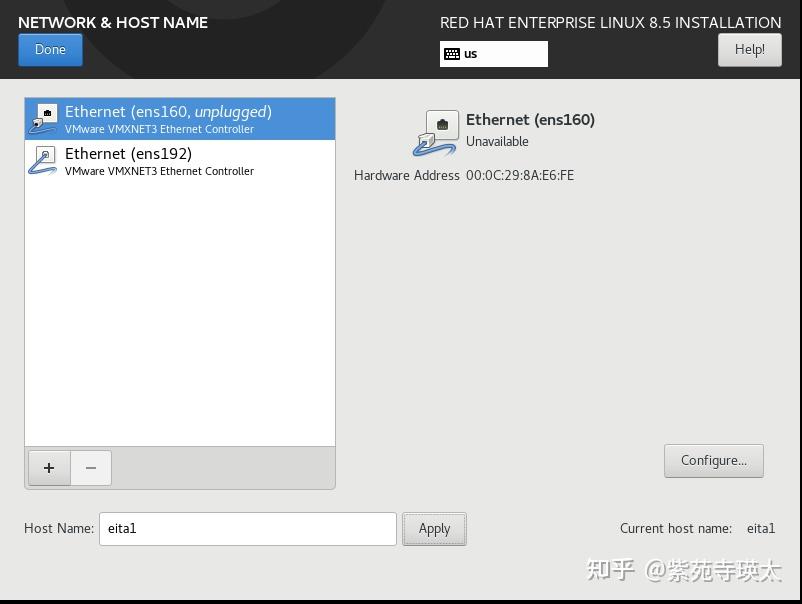Viewport: 802px width, 604px height.
Task: Click inside the Host Name input field
Action: (247, 528)
